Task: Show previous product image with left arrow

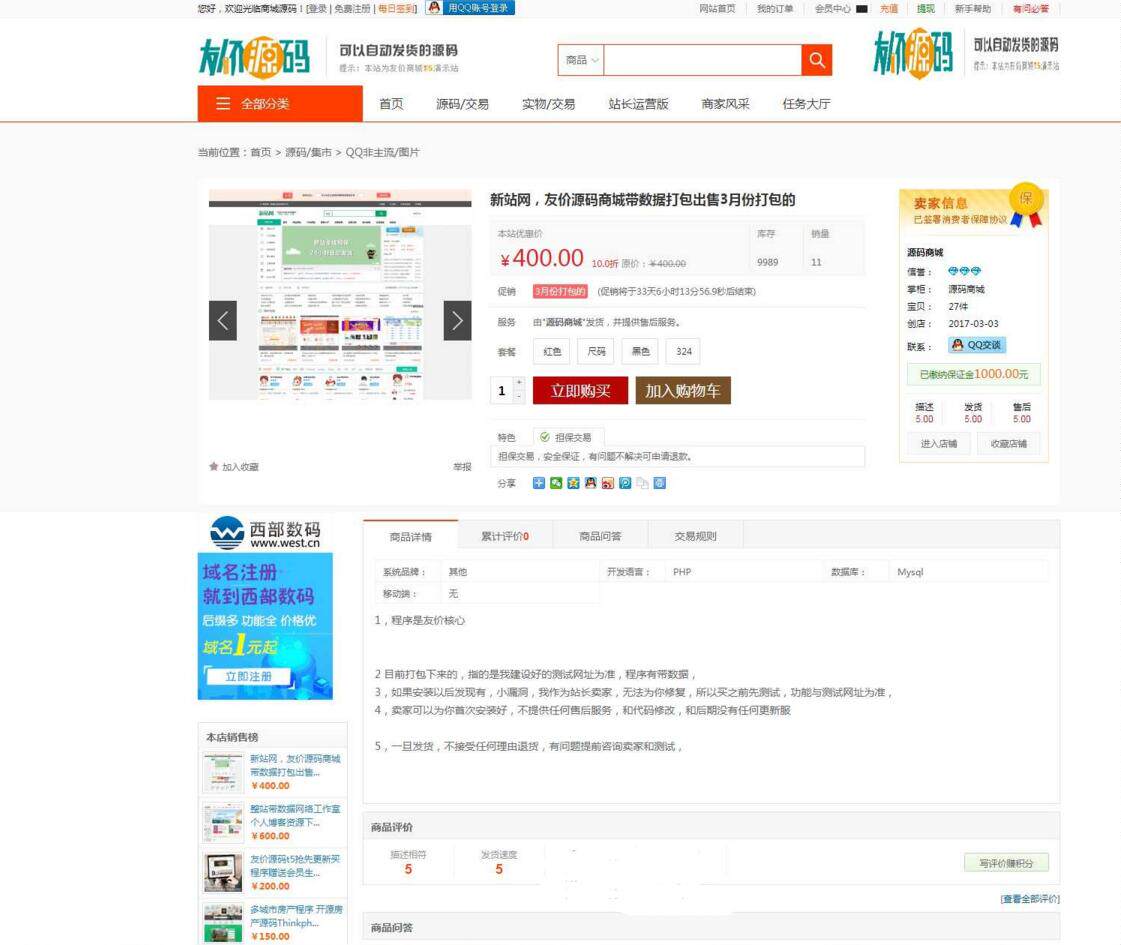Action: pos(222,320)
